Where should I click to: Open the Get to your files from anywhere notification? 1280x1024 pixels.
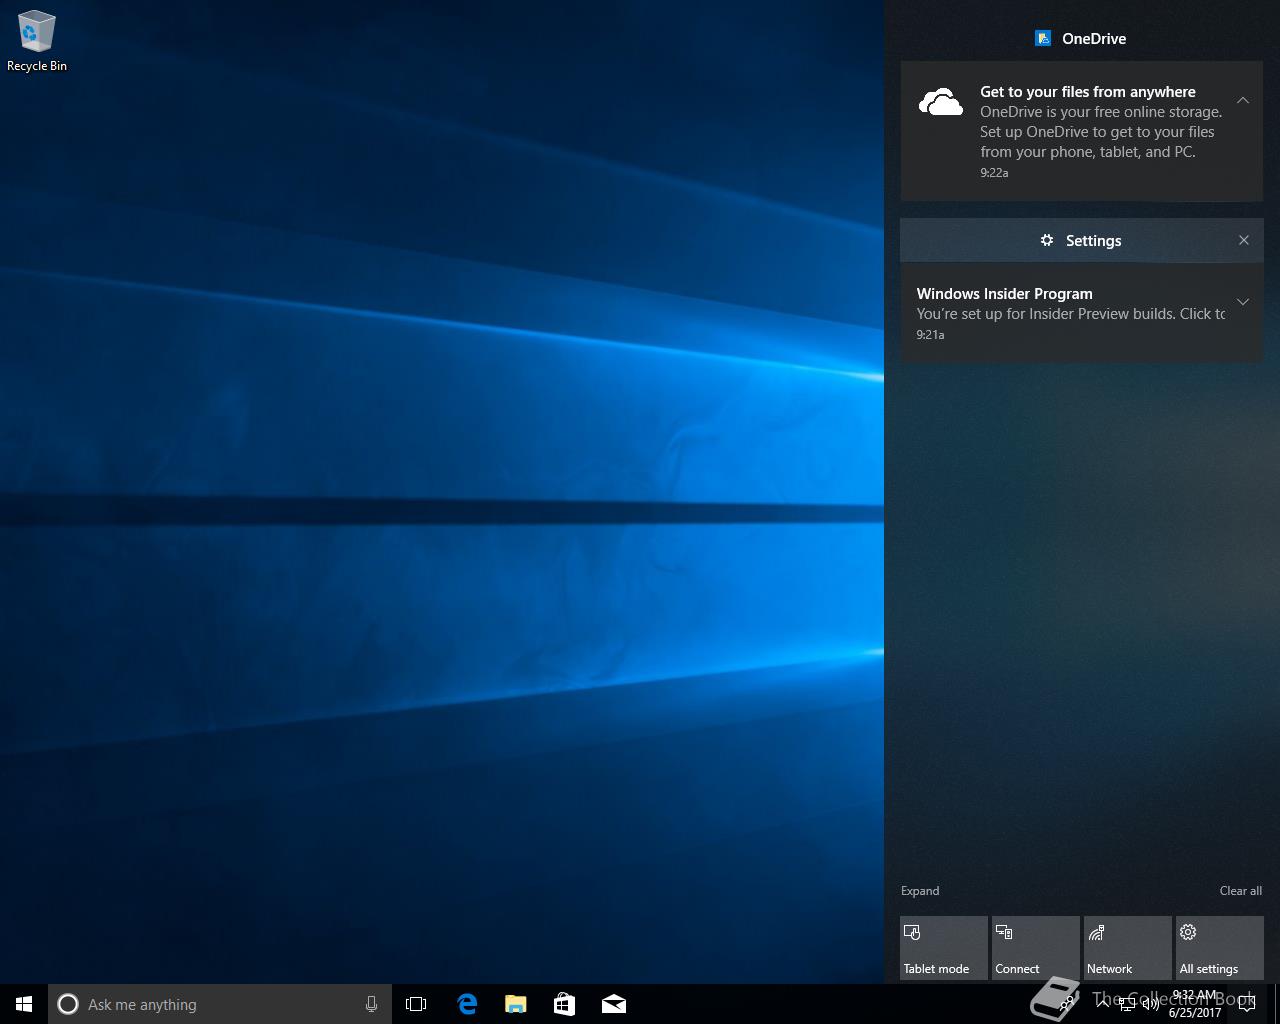pos(1082,131)
